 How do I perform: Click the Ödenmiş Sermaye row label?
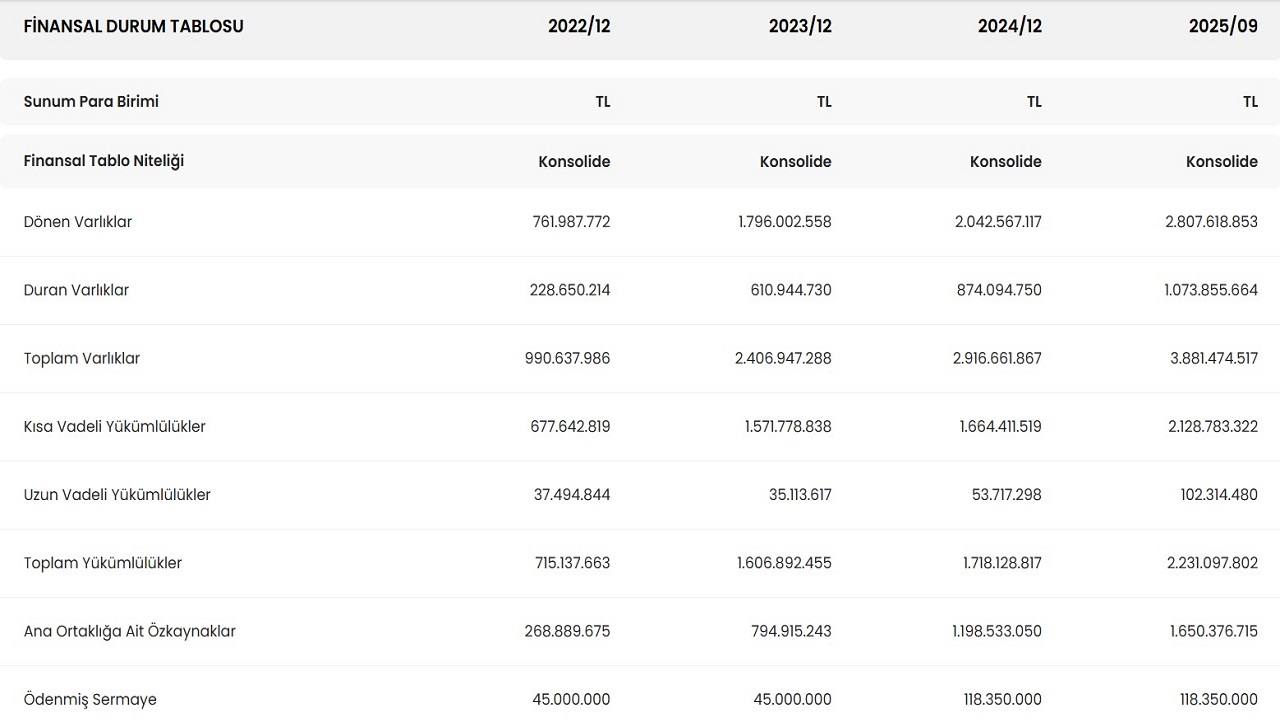[x=90, y=699]
